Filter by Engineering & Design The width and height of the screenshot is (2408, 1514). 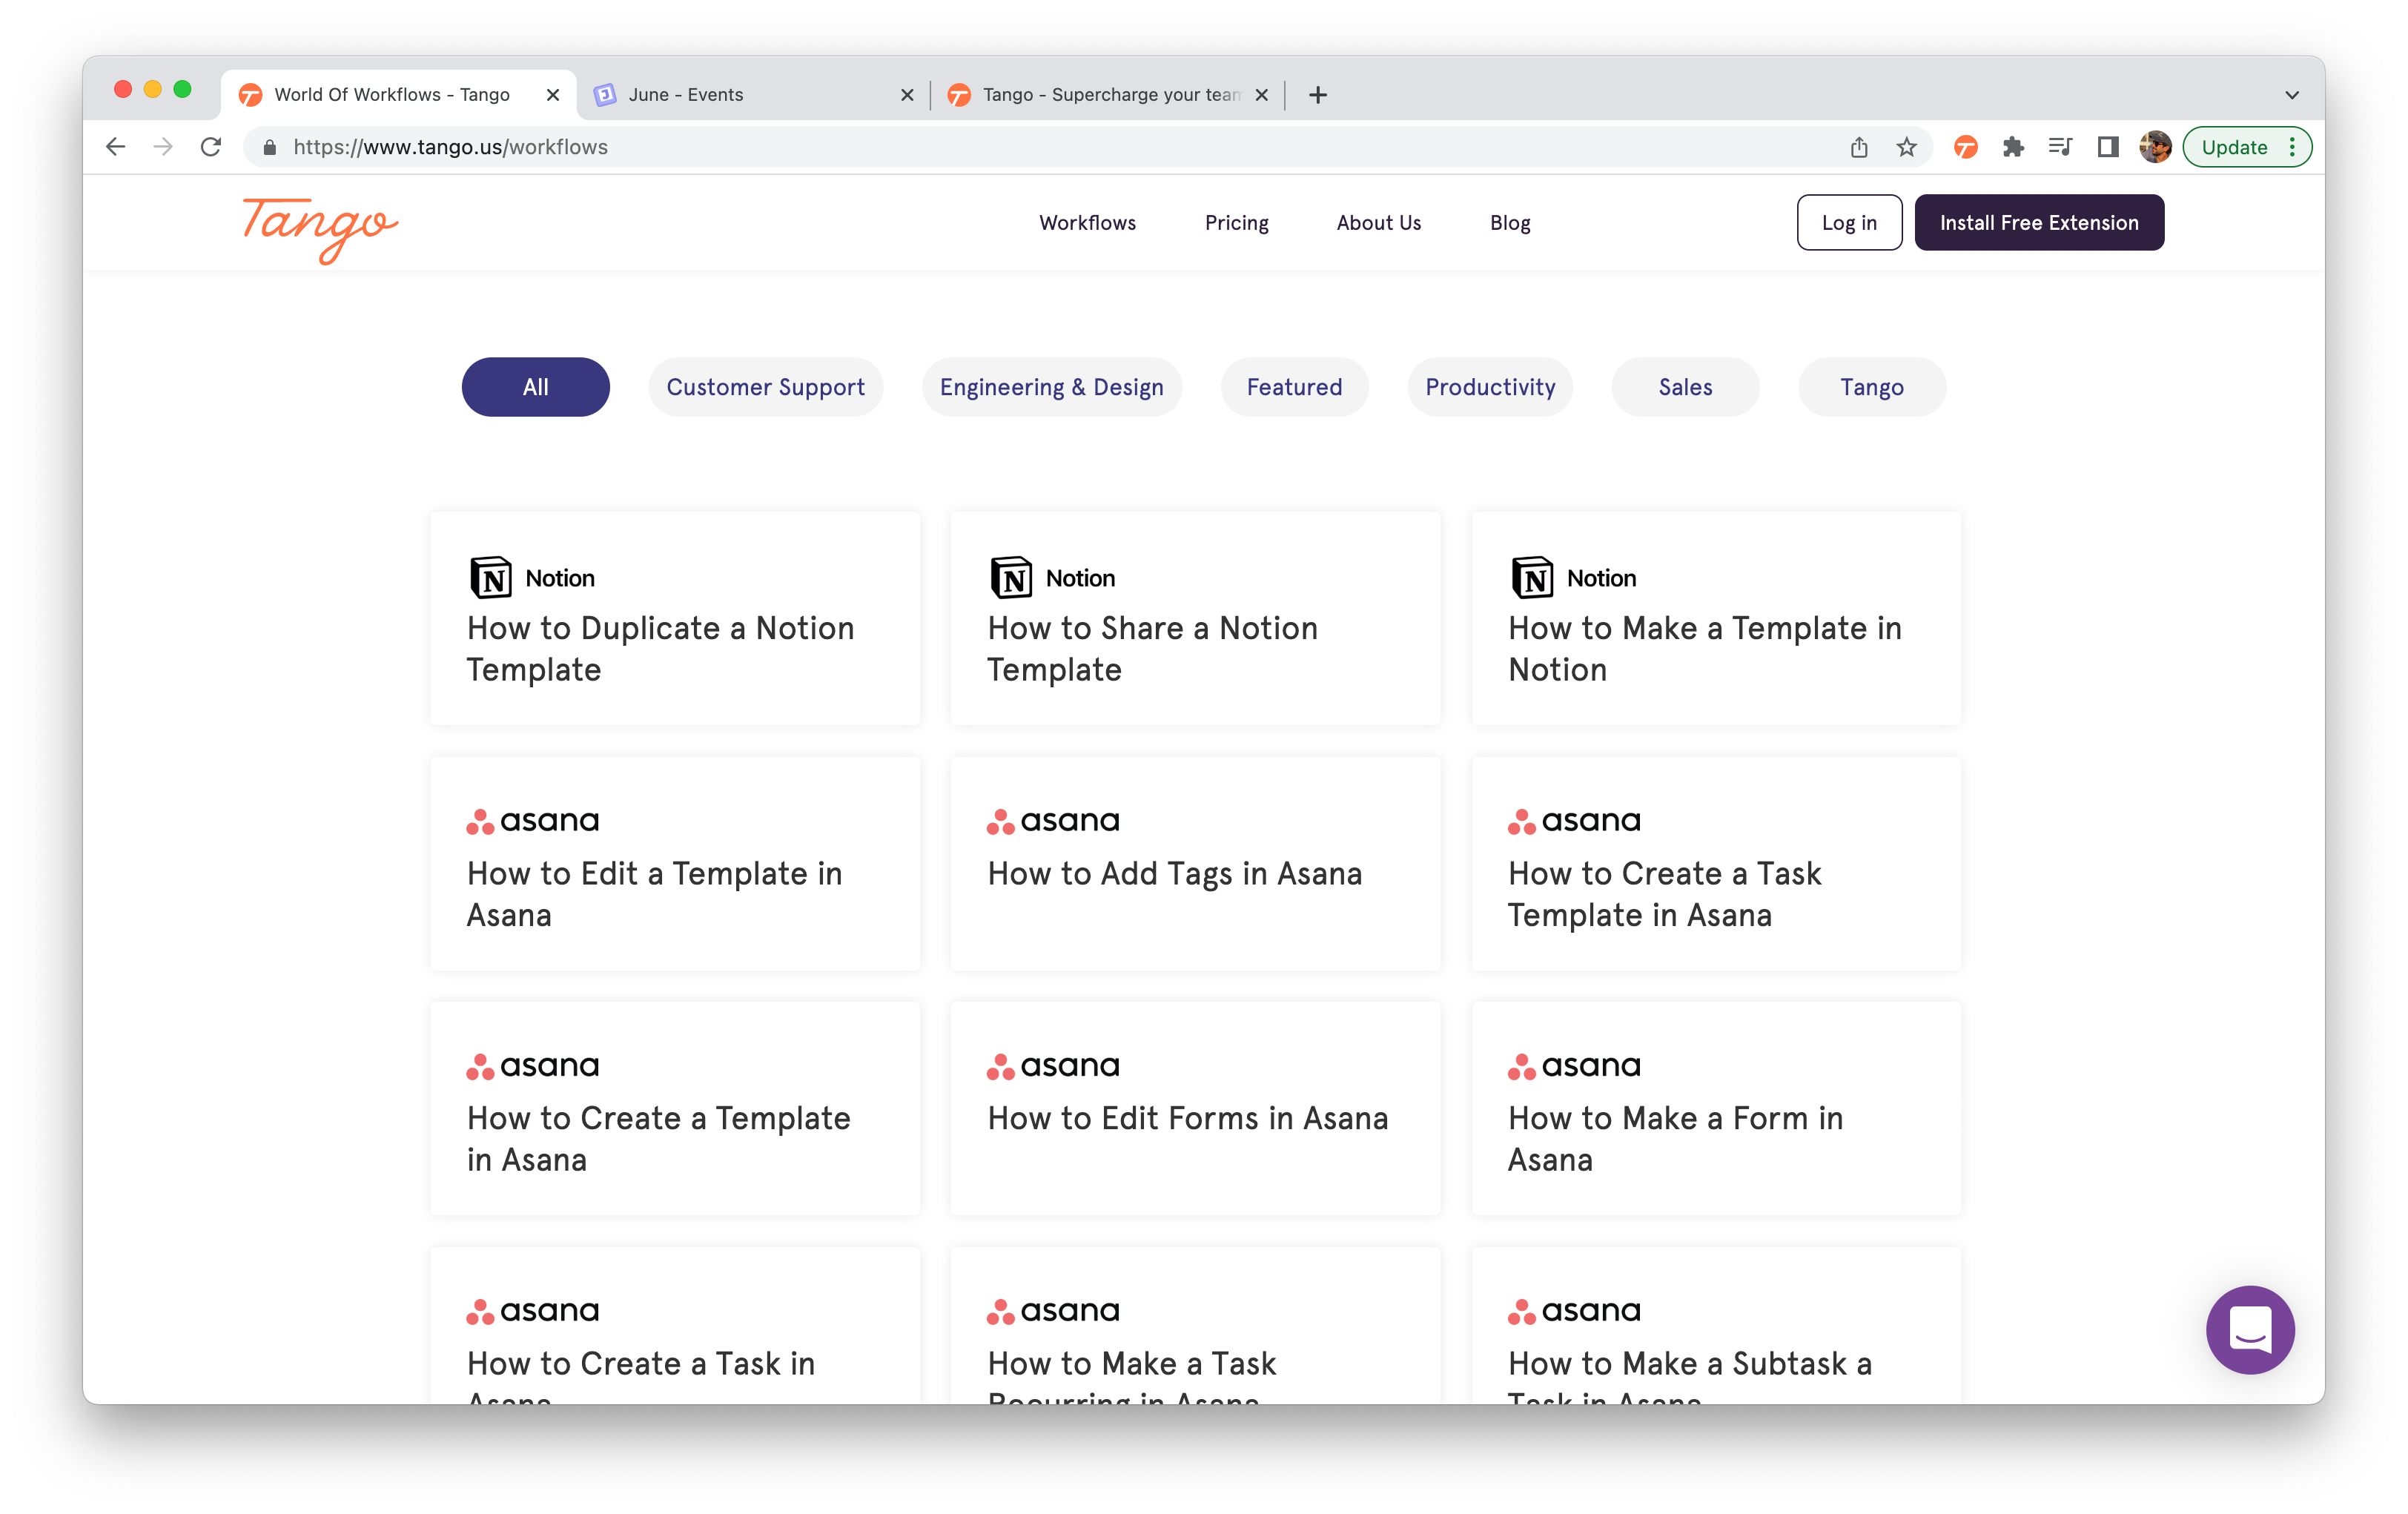coord(1051,386)
